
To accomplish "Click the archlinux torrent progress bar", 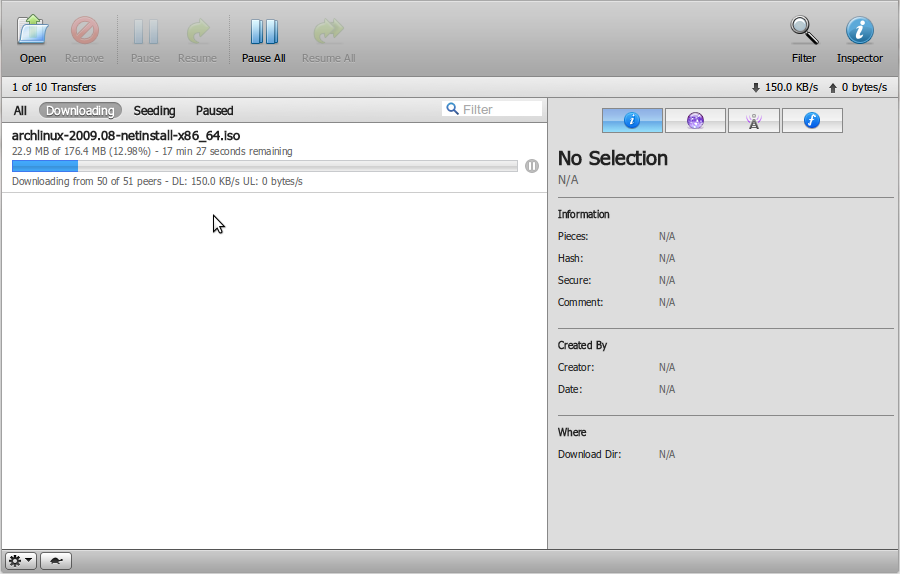I will pyautogui.click(x=264, y=166).
